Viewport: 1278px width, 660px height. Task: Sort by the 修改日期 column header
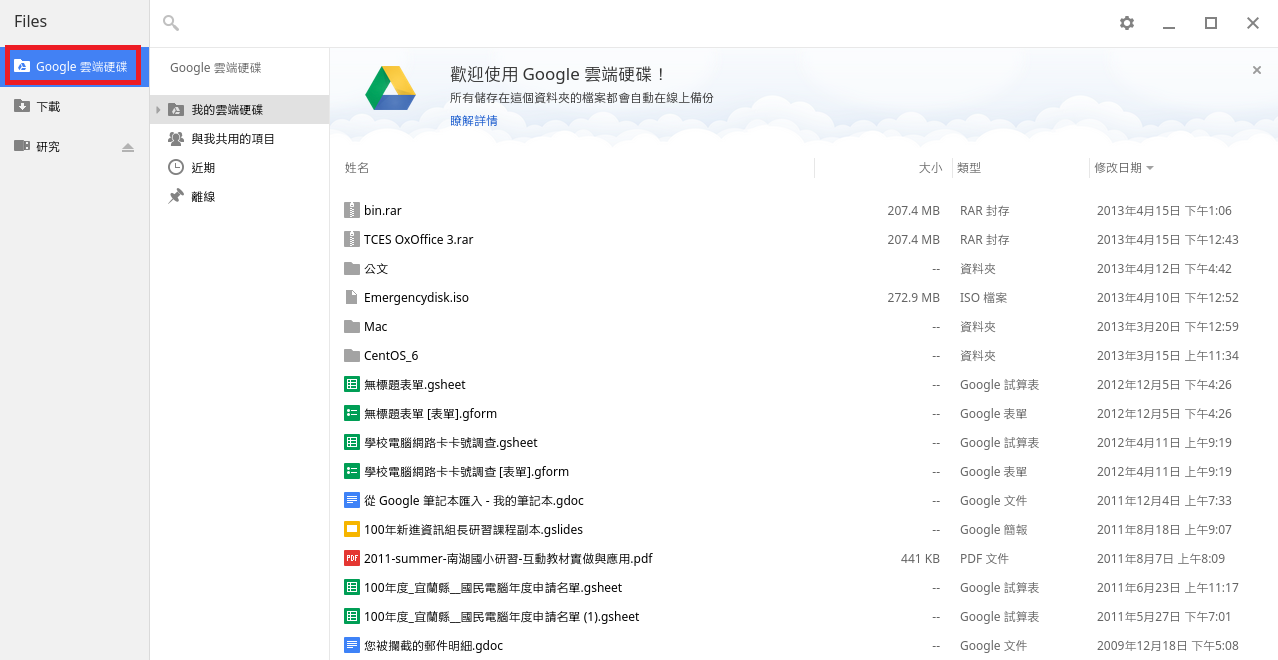tap(1118, 168)
